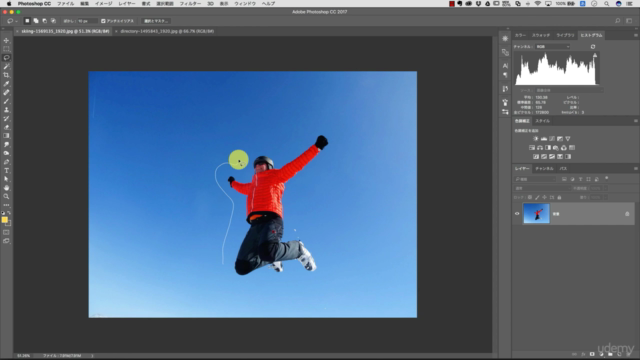Select the Type tool
The height and width of the screenshot is (360, 640).
(x=6, y=171)
